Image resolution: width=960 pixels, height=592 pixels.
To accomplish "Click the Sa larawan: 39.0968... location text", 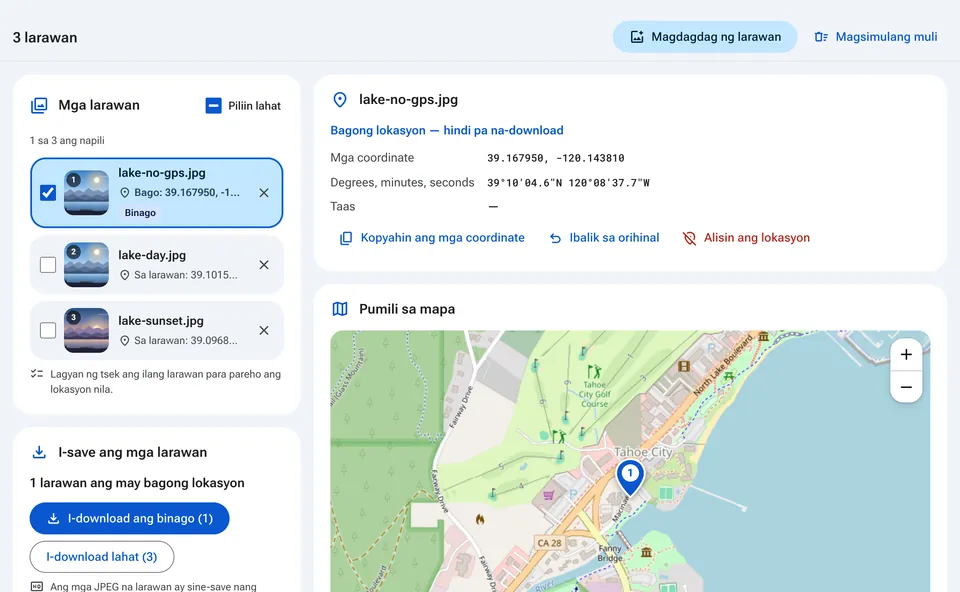I will pos(186,340).
